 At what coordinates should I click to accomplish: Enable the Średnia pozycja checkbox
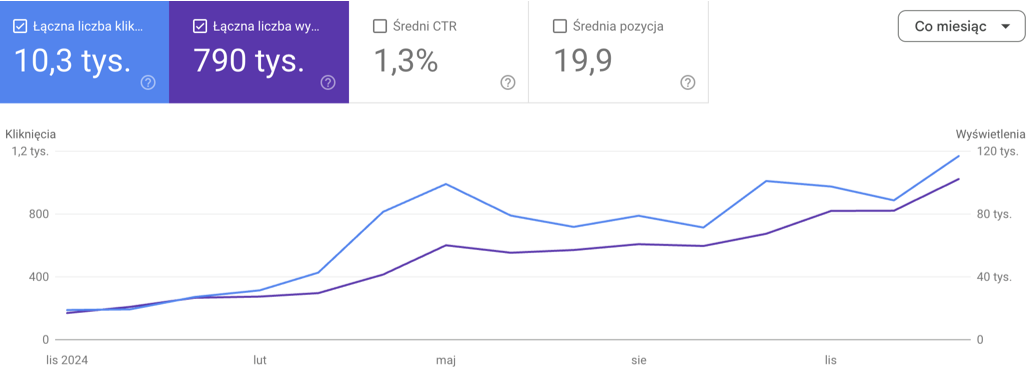coord(559,26)
